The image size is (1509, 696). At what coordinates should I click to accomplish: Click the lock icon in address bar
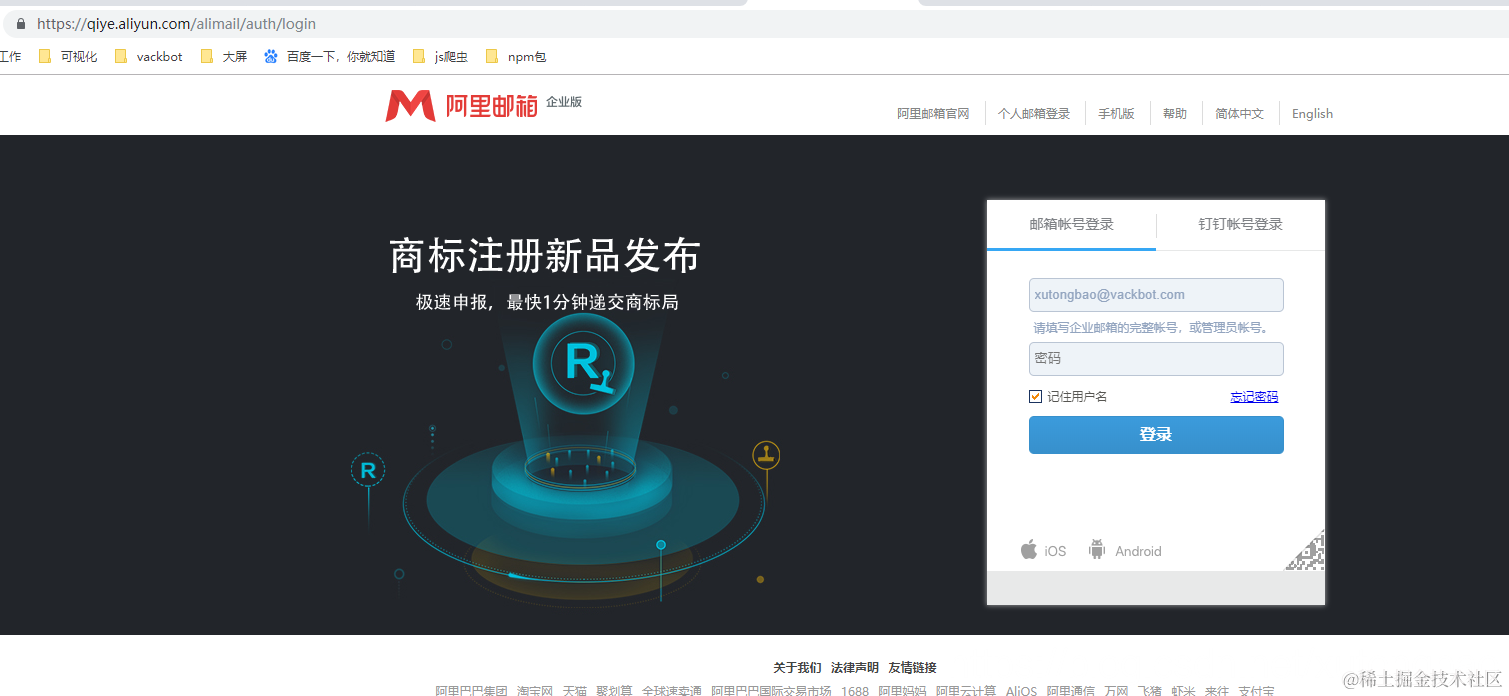pos(21,23)
